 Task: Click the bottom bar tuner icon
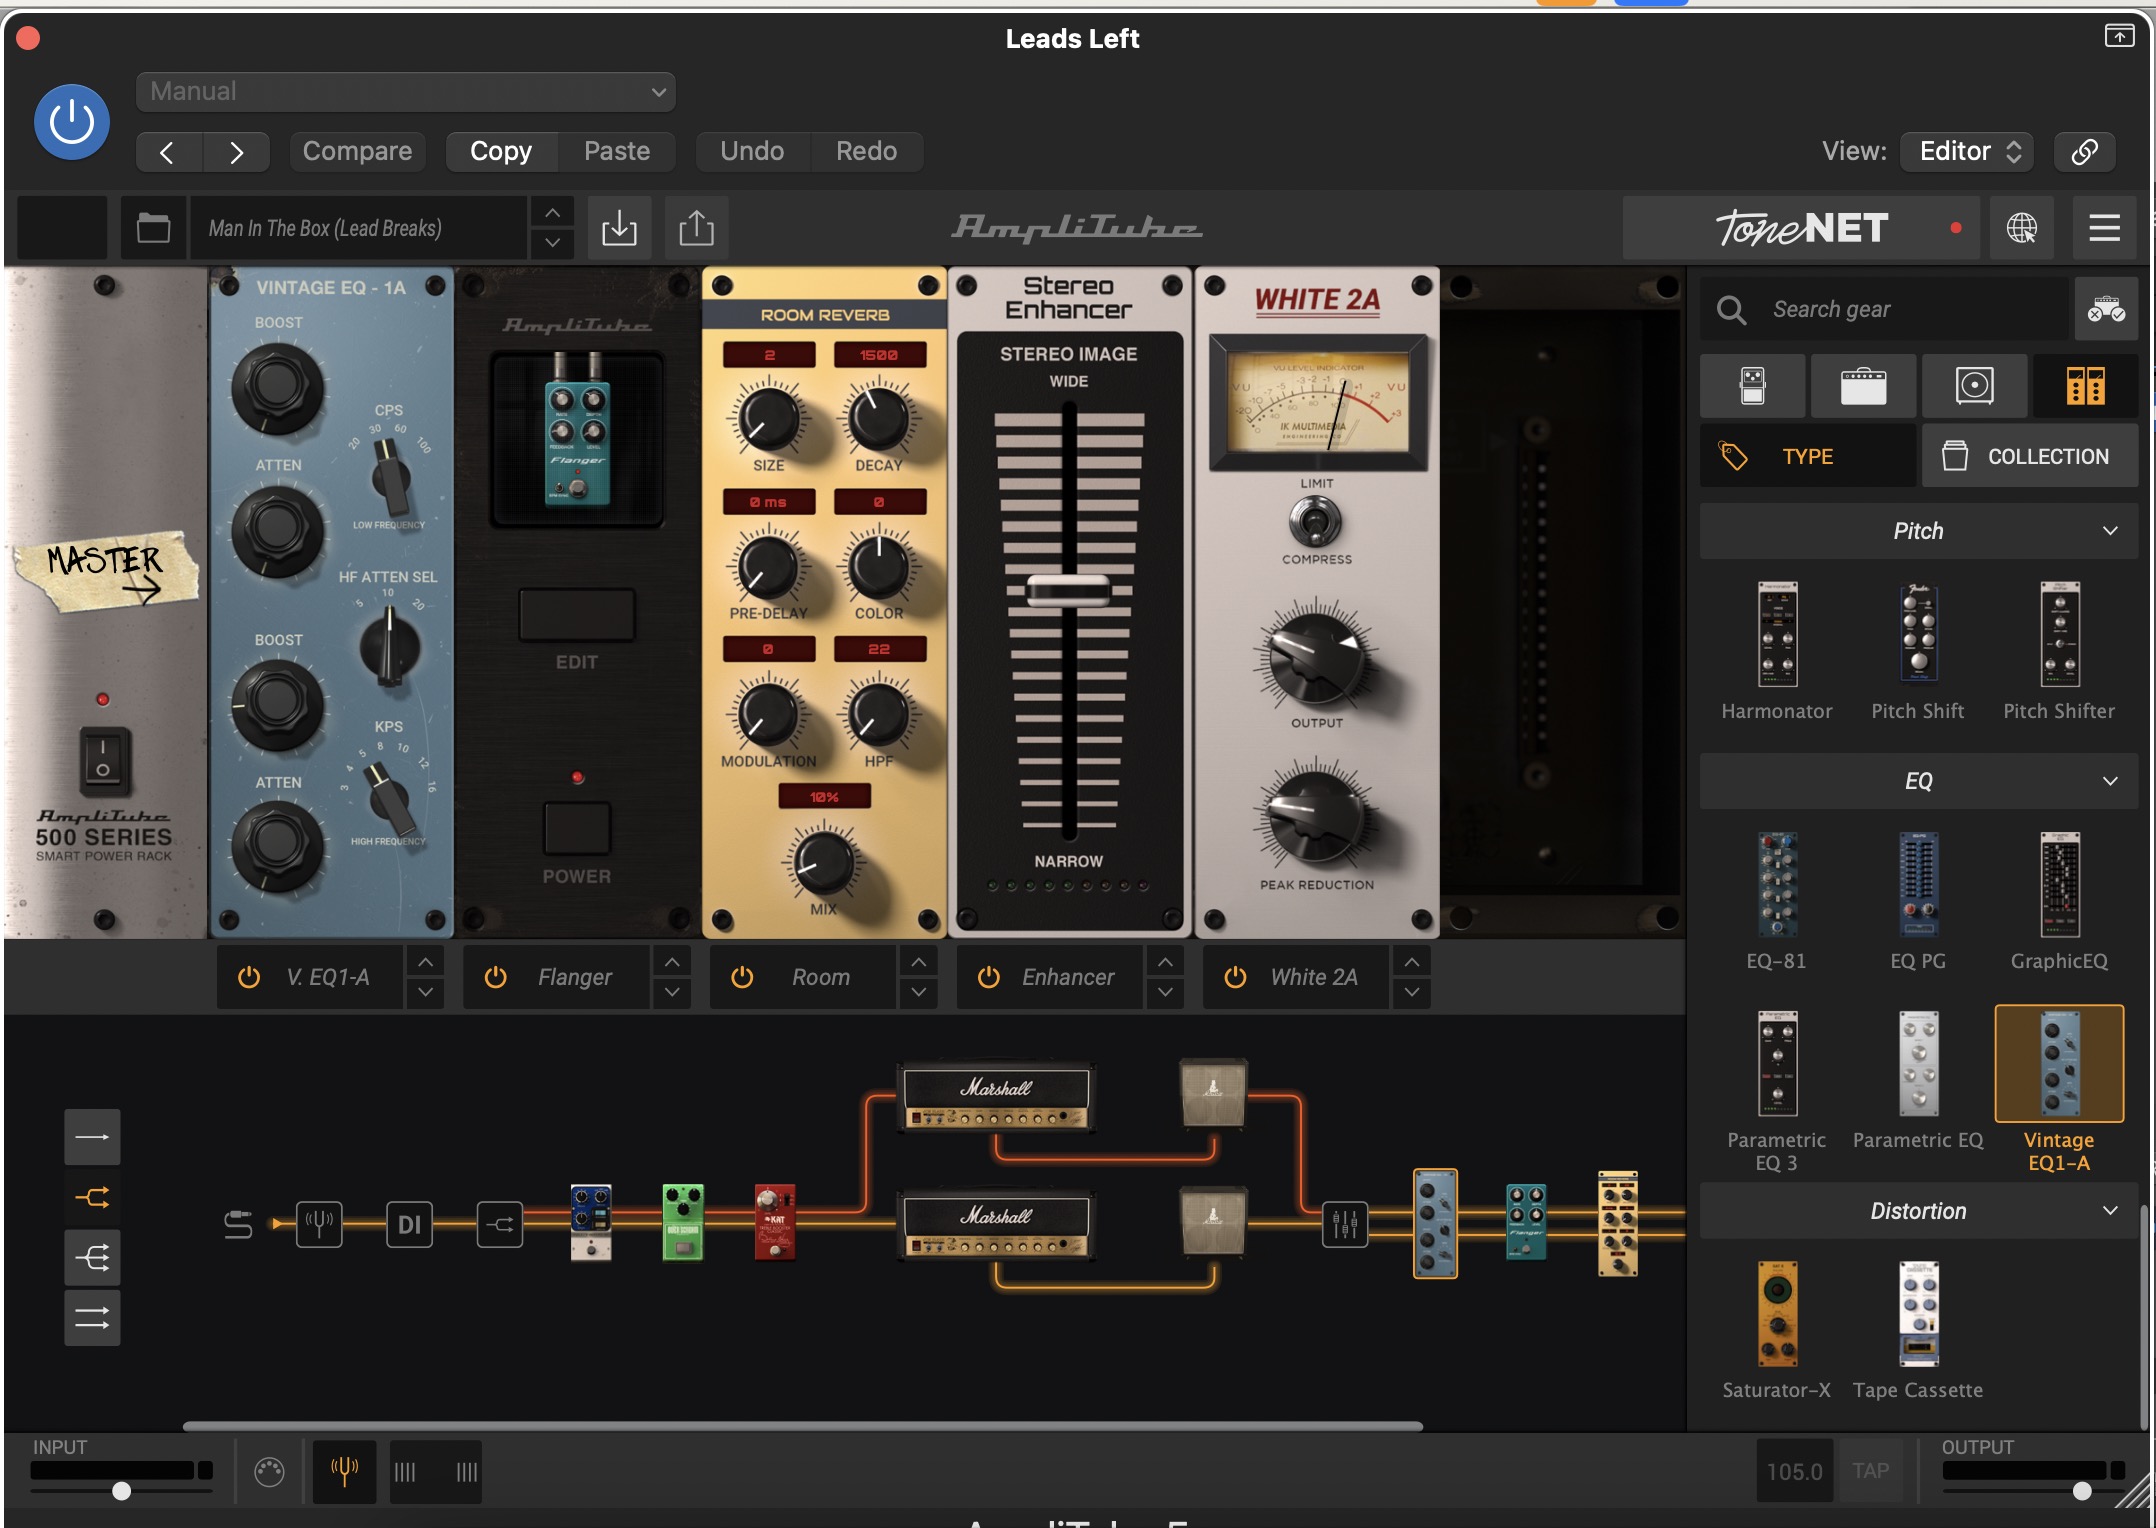[344, 1471]
